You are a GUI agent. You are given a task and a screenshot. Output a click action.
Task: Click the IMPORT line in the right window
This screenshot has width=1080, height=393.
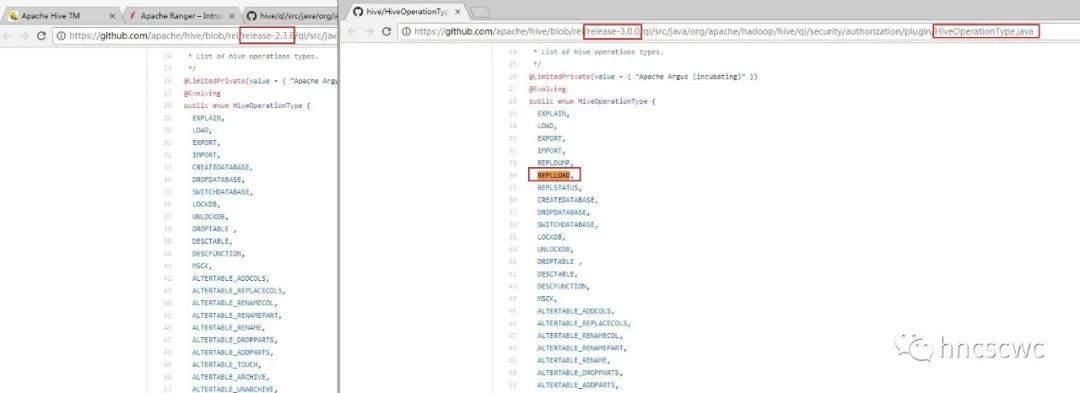click(x=551, y=150)
